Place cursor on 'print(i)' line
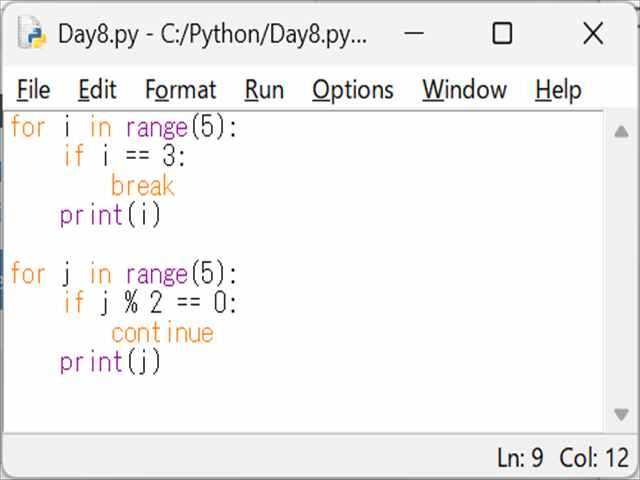 (110, 216)
